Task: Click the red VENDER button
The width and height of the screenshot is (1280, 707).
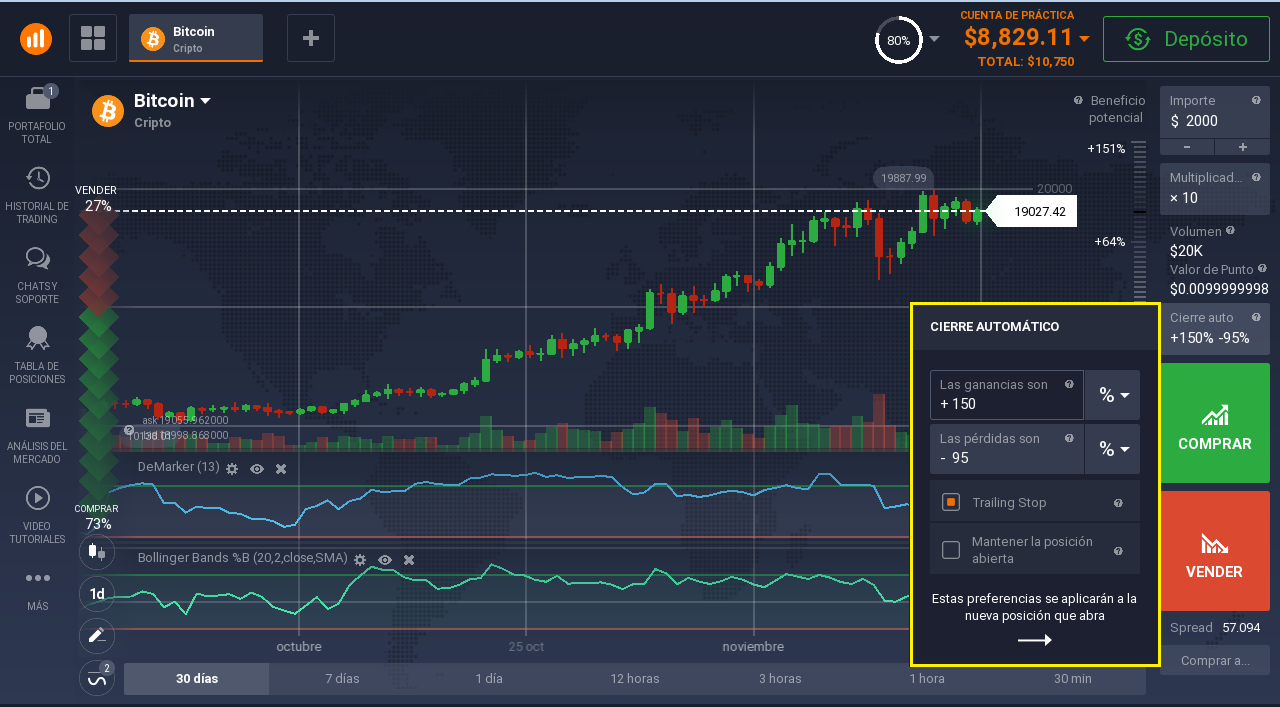Action: coord(1215,551)
